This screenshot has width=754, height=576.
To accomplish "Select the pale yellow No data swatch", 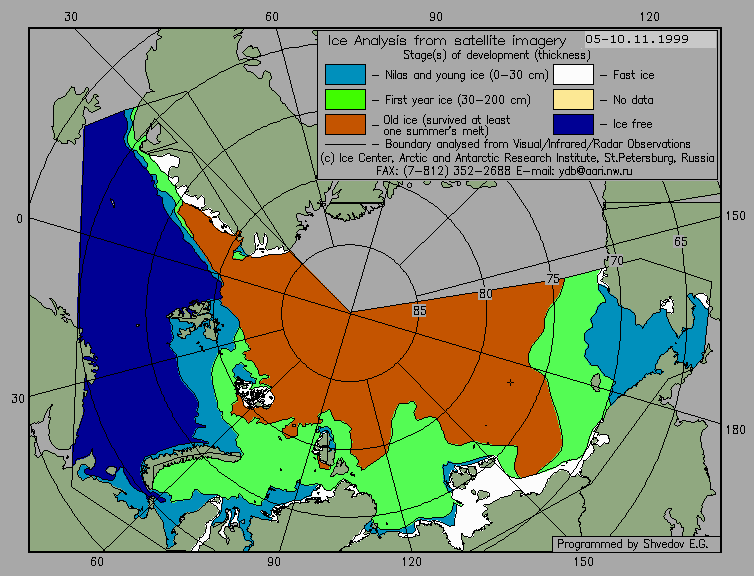I will tap(573, 100).
